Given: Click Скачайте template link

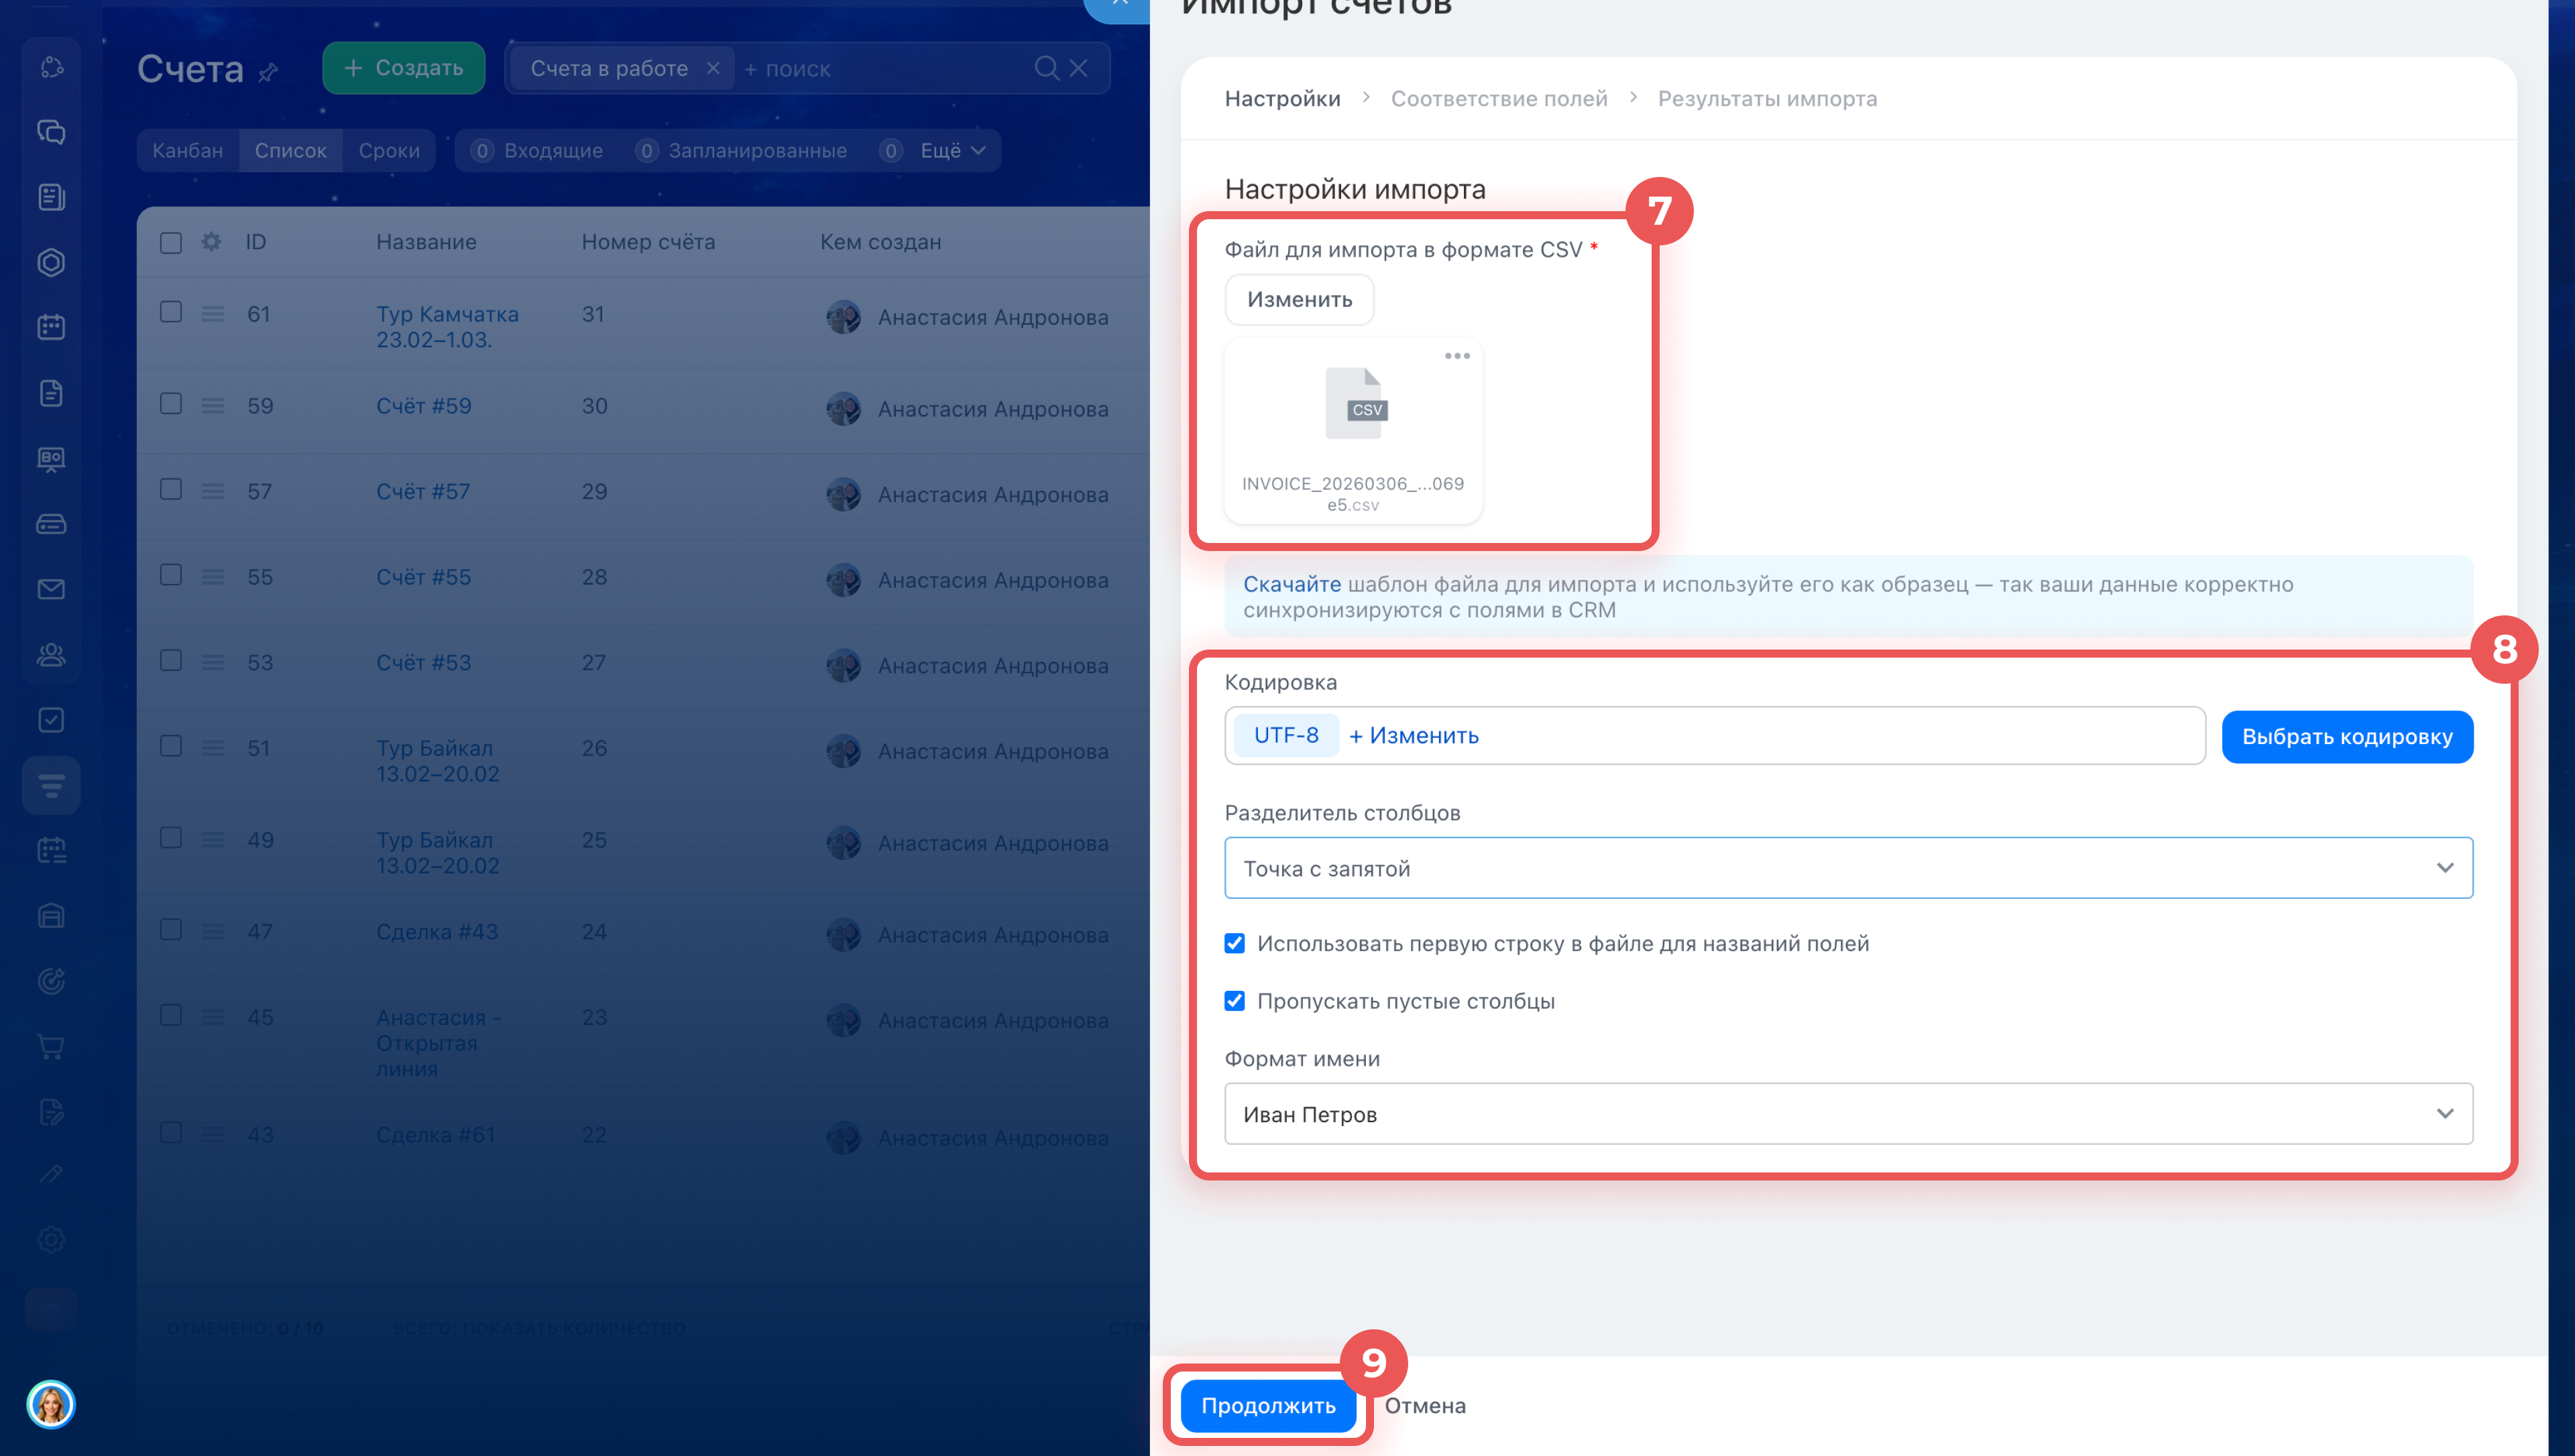Looking at the screenshot, I should click(x=1291, y=584).
